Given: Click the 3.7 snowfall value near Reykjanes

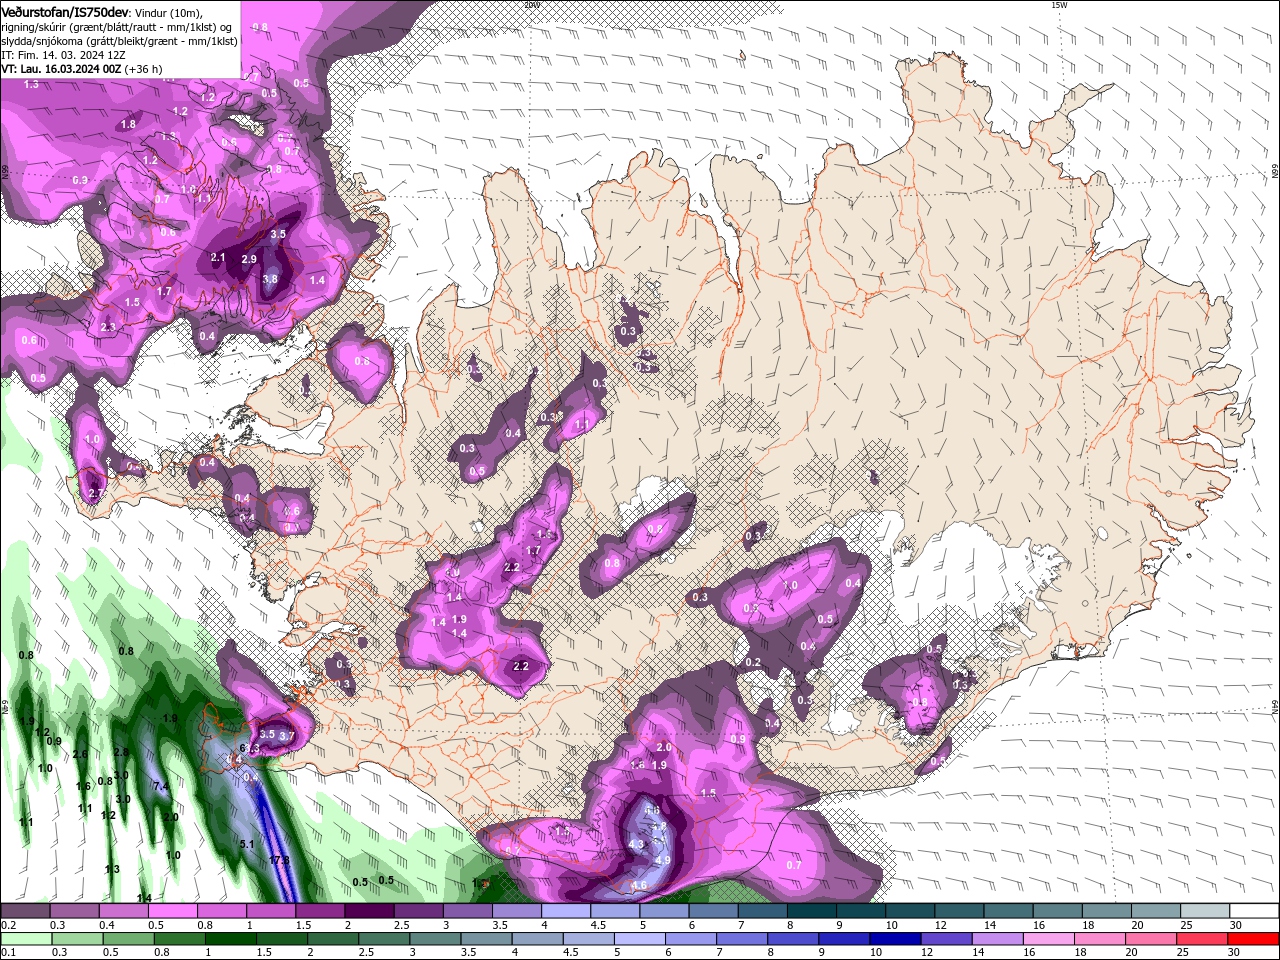Looking at the screenshot, I should pyautogui.click(x=287, y=736).
